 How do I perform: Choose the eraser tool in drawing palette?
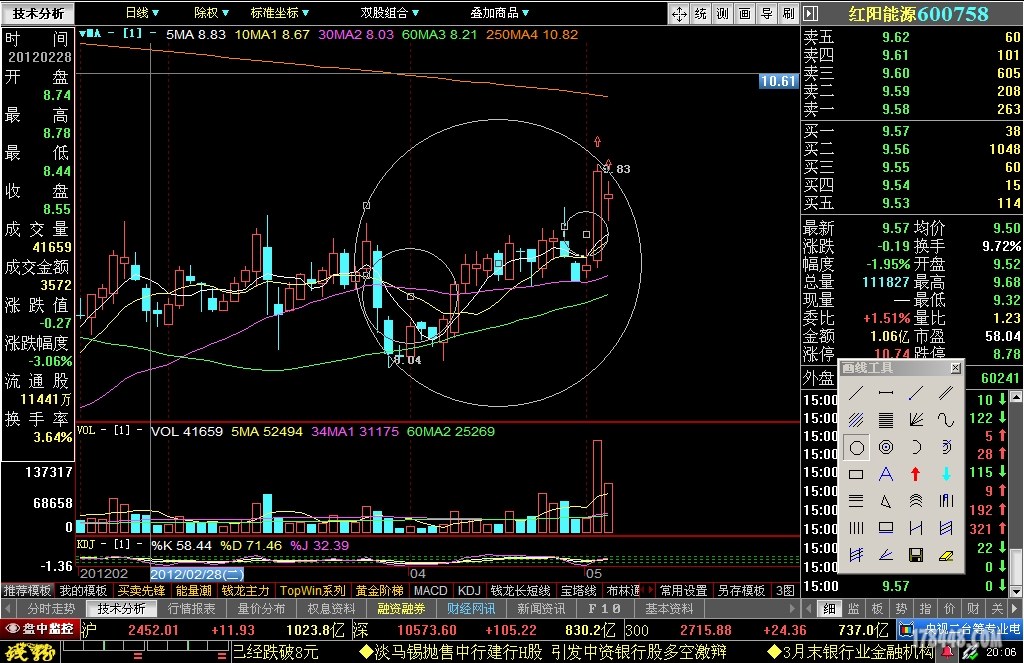click(945, 555)
